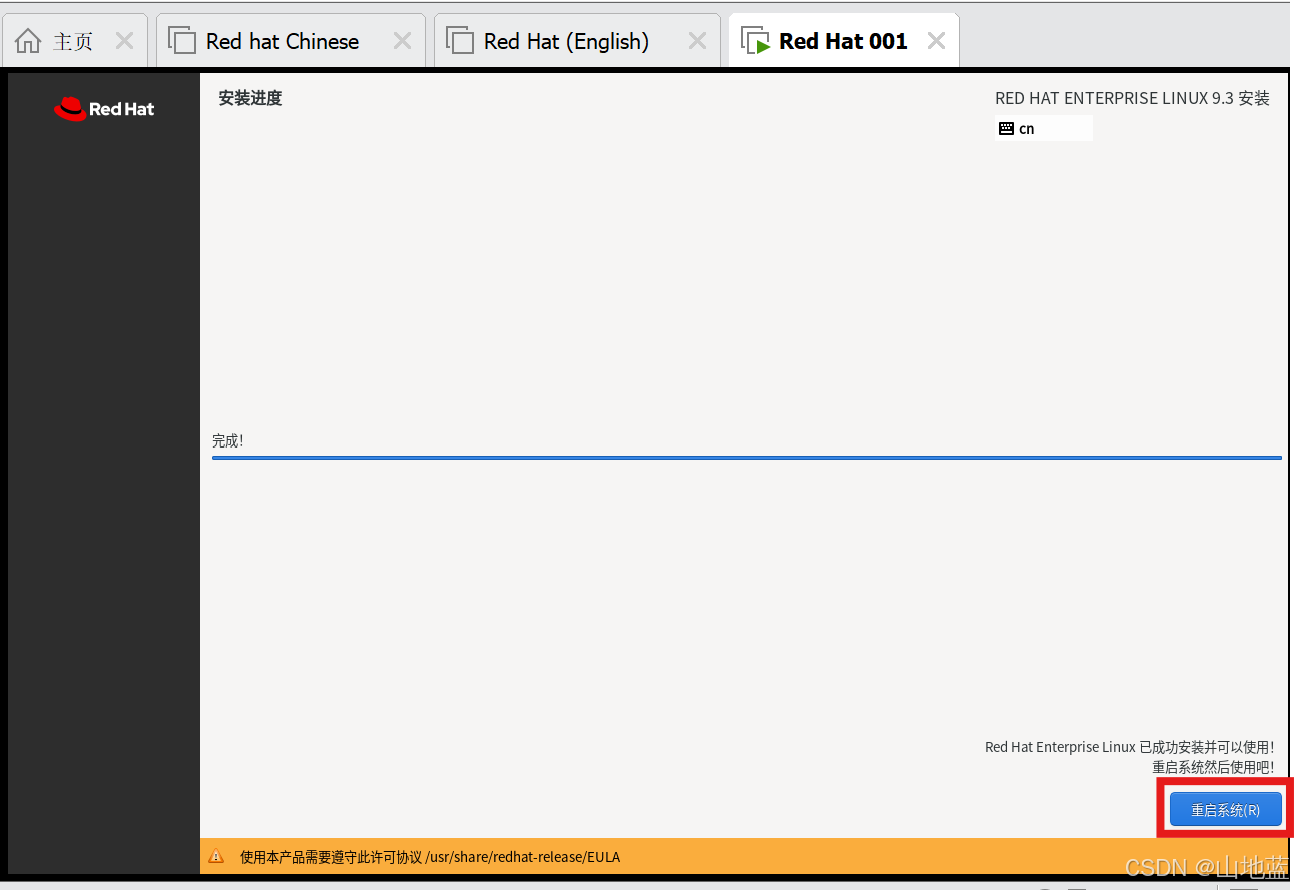This screenshot has height=890, width=1294.
Task: Close the Red hat Chinese tab
Action: tap(402, 41)
